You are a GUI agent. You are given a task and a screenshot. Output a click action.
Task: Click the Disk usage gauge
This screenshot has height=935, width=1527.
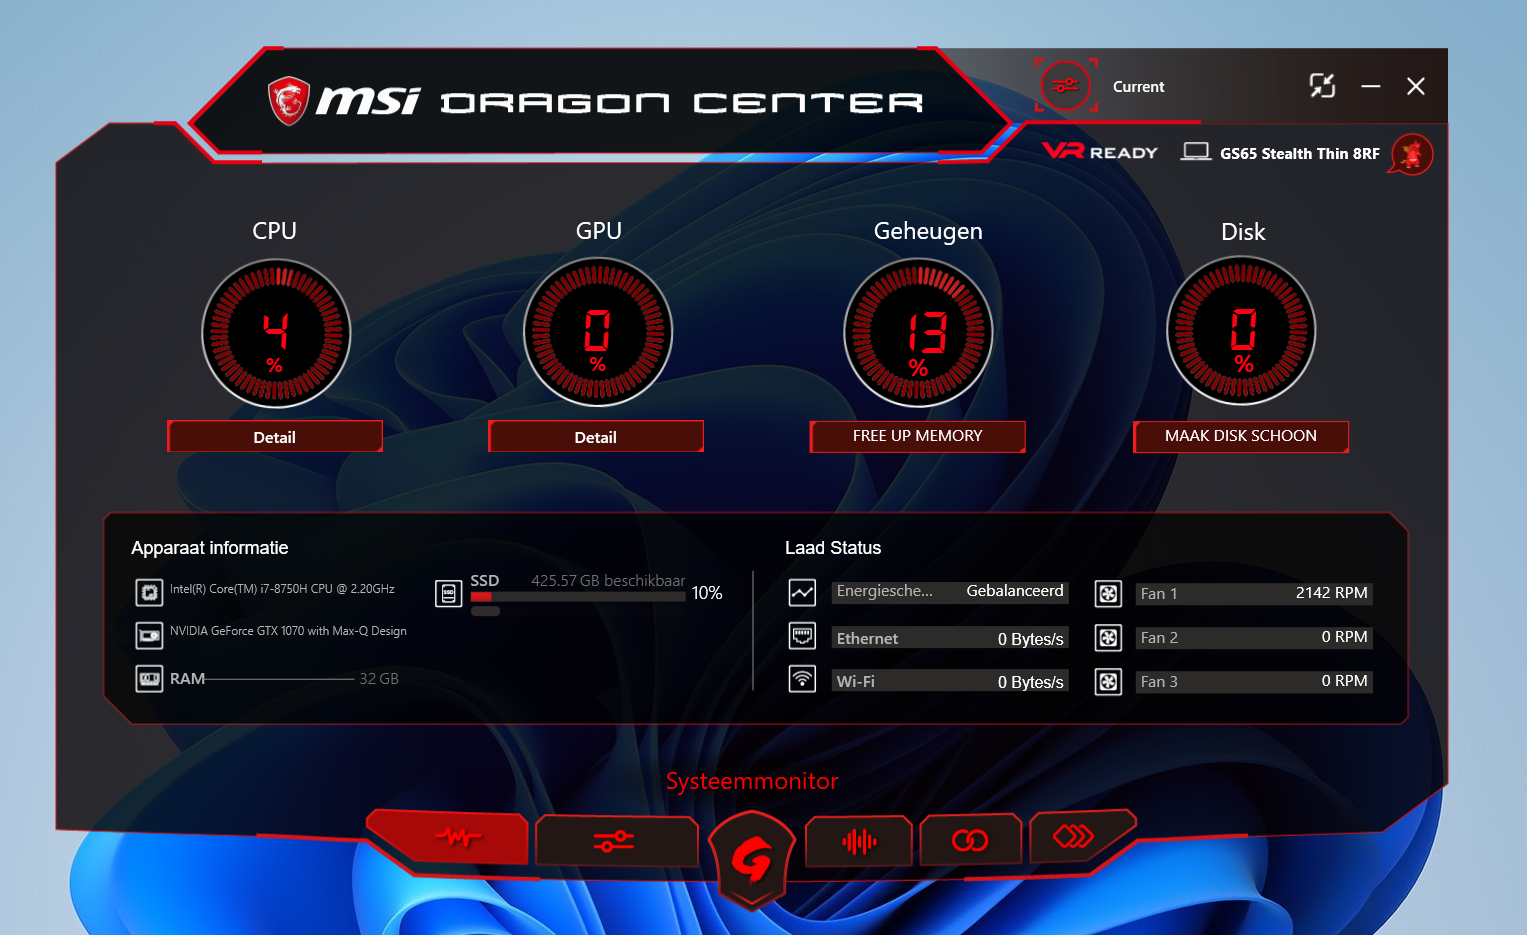click(1241, 331)
